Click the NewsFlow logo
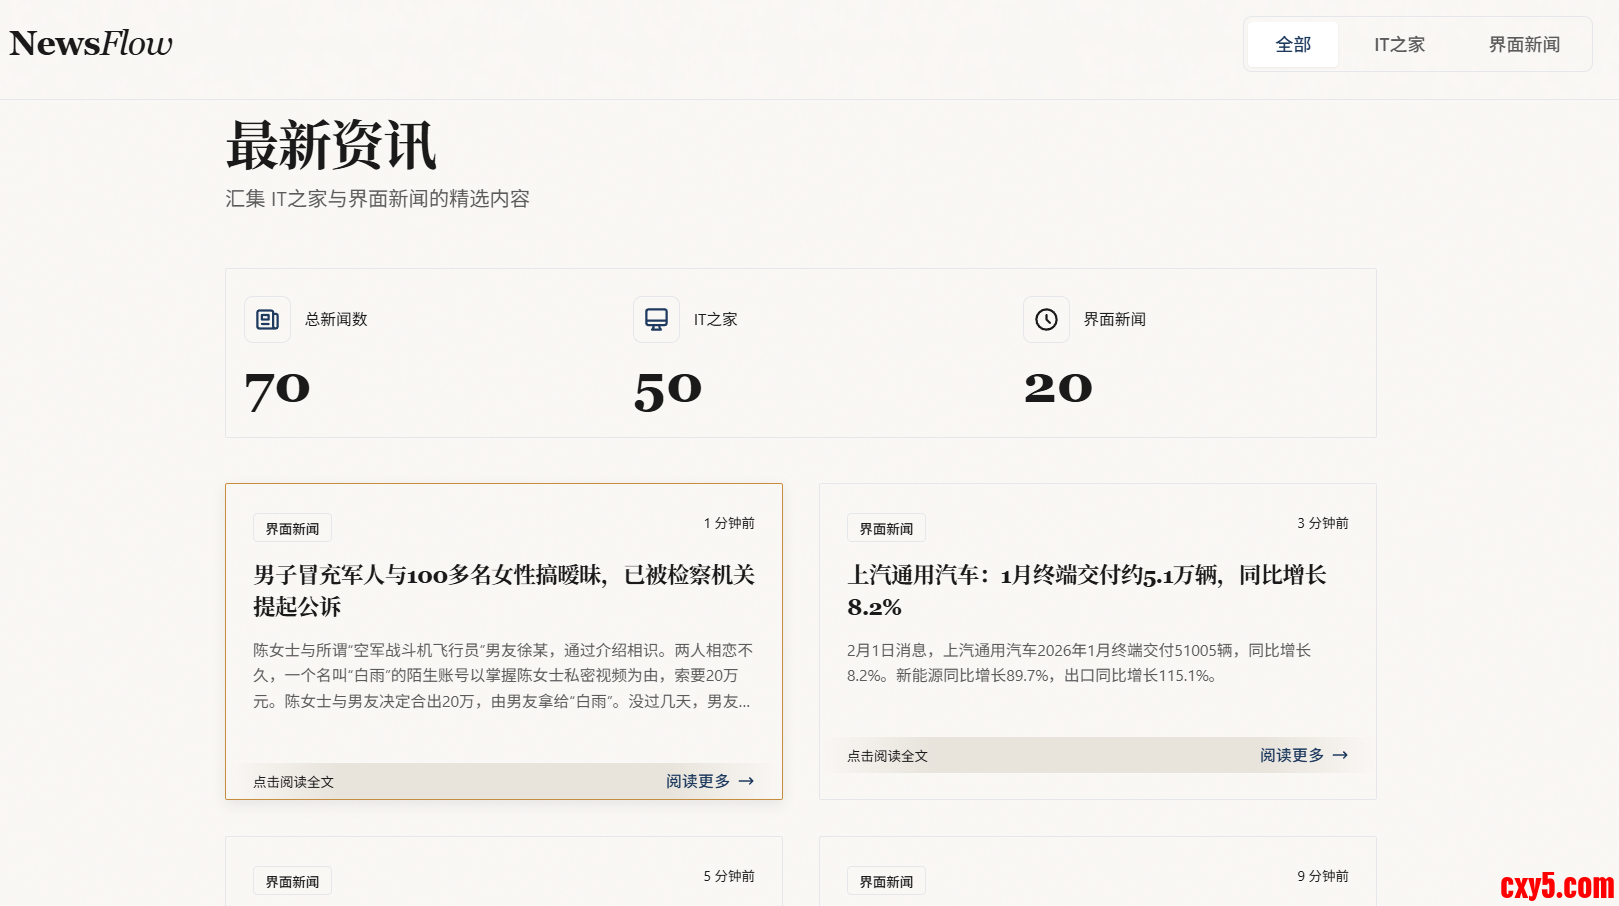Image resolution: width=1619 pixels, height=906 pixels. click(x=91, y=44)
